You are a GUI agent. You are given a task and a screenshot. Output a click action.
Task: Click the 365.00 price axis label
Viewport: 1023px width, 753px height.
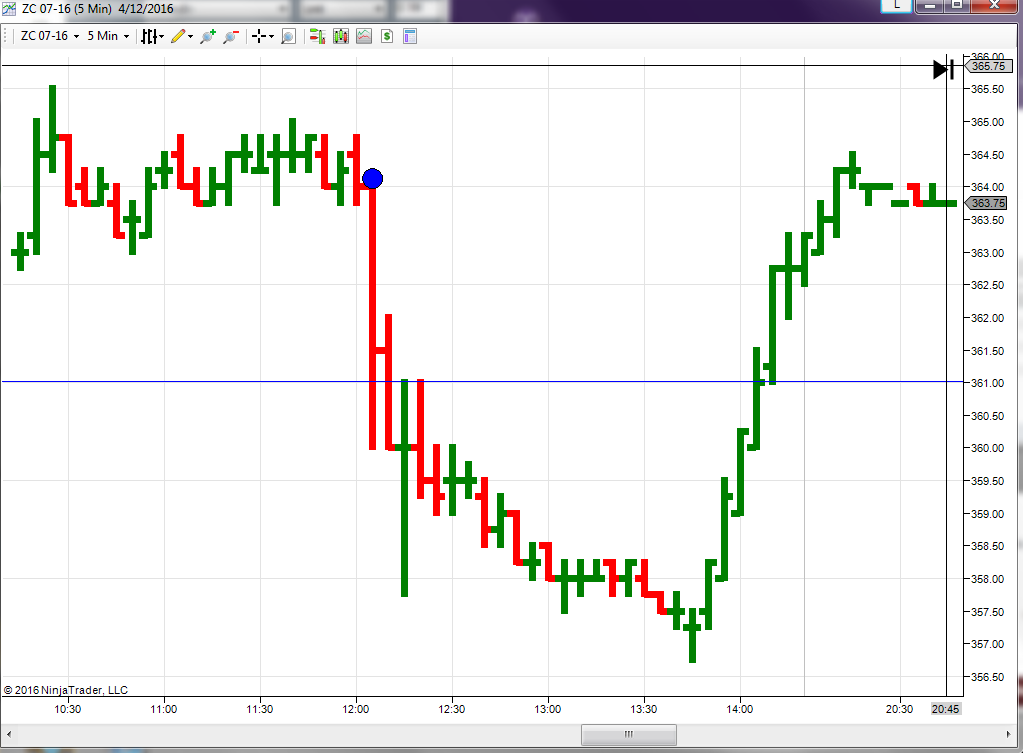(x=987, y=122)
